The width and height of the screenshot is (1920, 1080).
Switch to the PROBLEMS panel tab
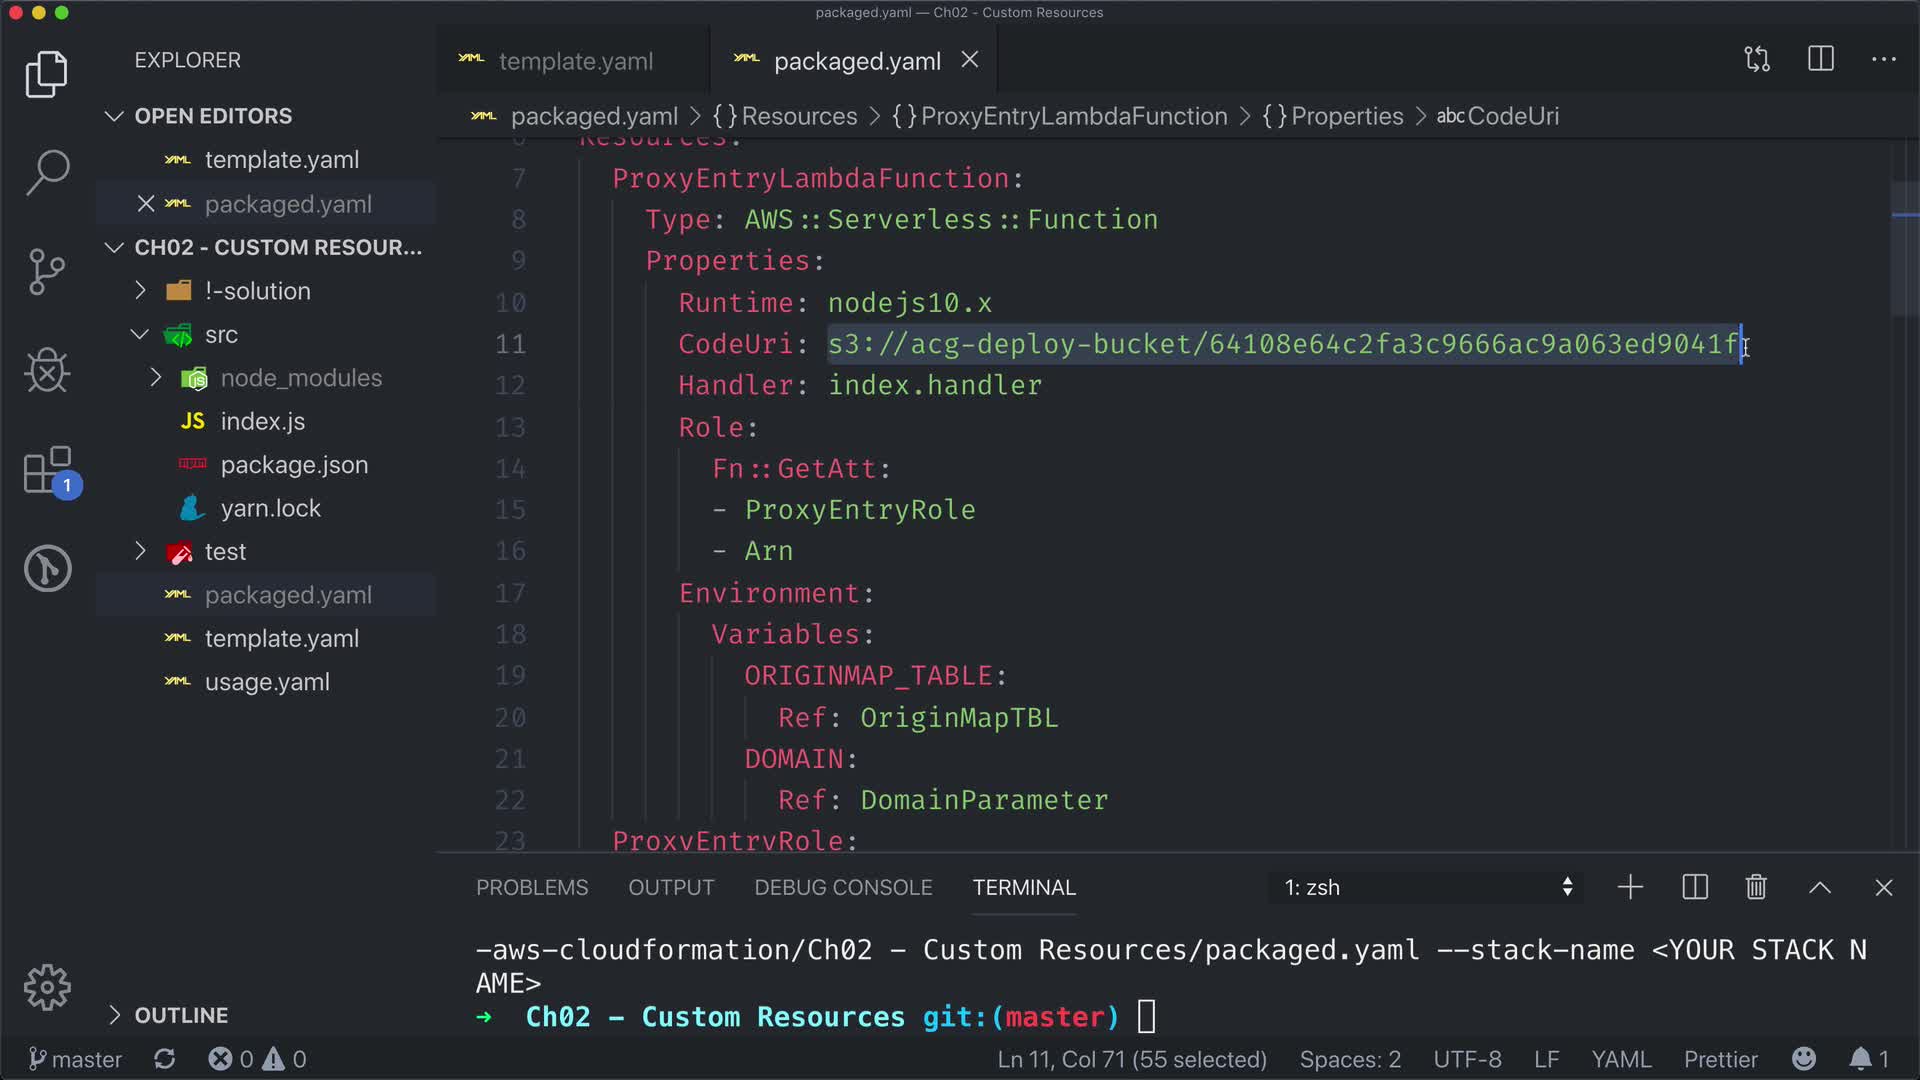pos(532,888)
